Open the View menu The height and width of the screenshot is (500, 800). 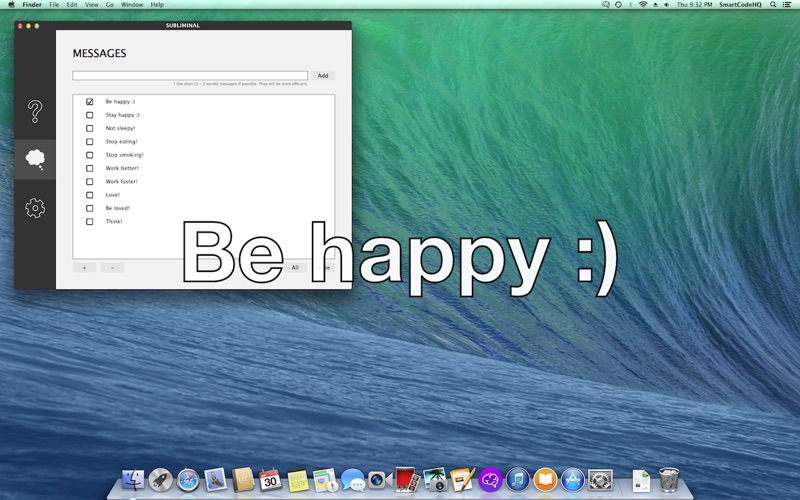[91, 5]
